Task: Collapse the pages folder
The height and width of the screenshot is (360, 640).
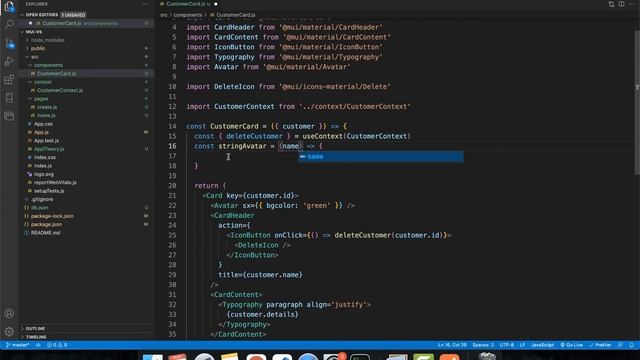Action: pos(41,98)
